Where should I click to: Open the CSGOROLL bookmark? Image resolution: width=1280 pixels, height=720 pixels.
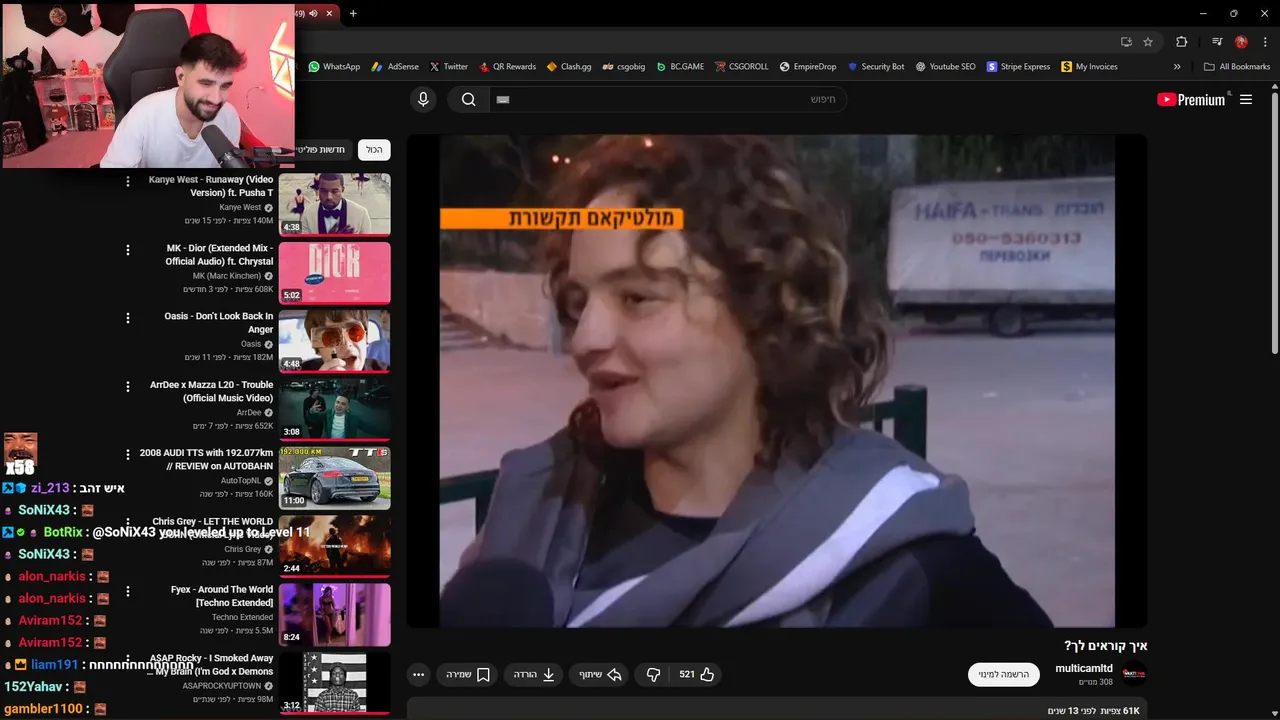coord(741,67)
